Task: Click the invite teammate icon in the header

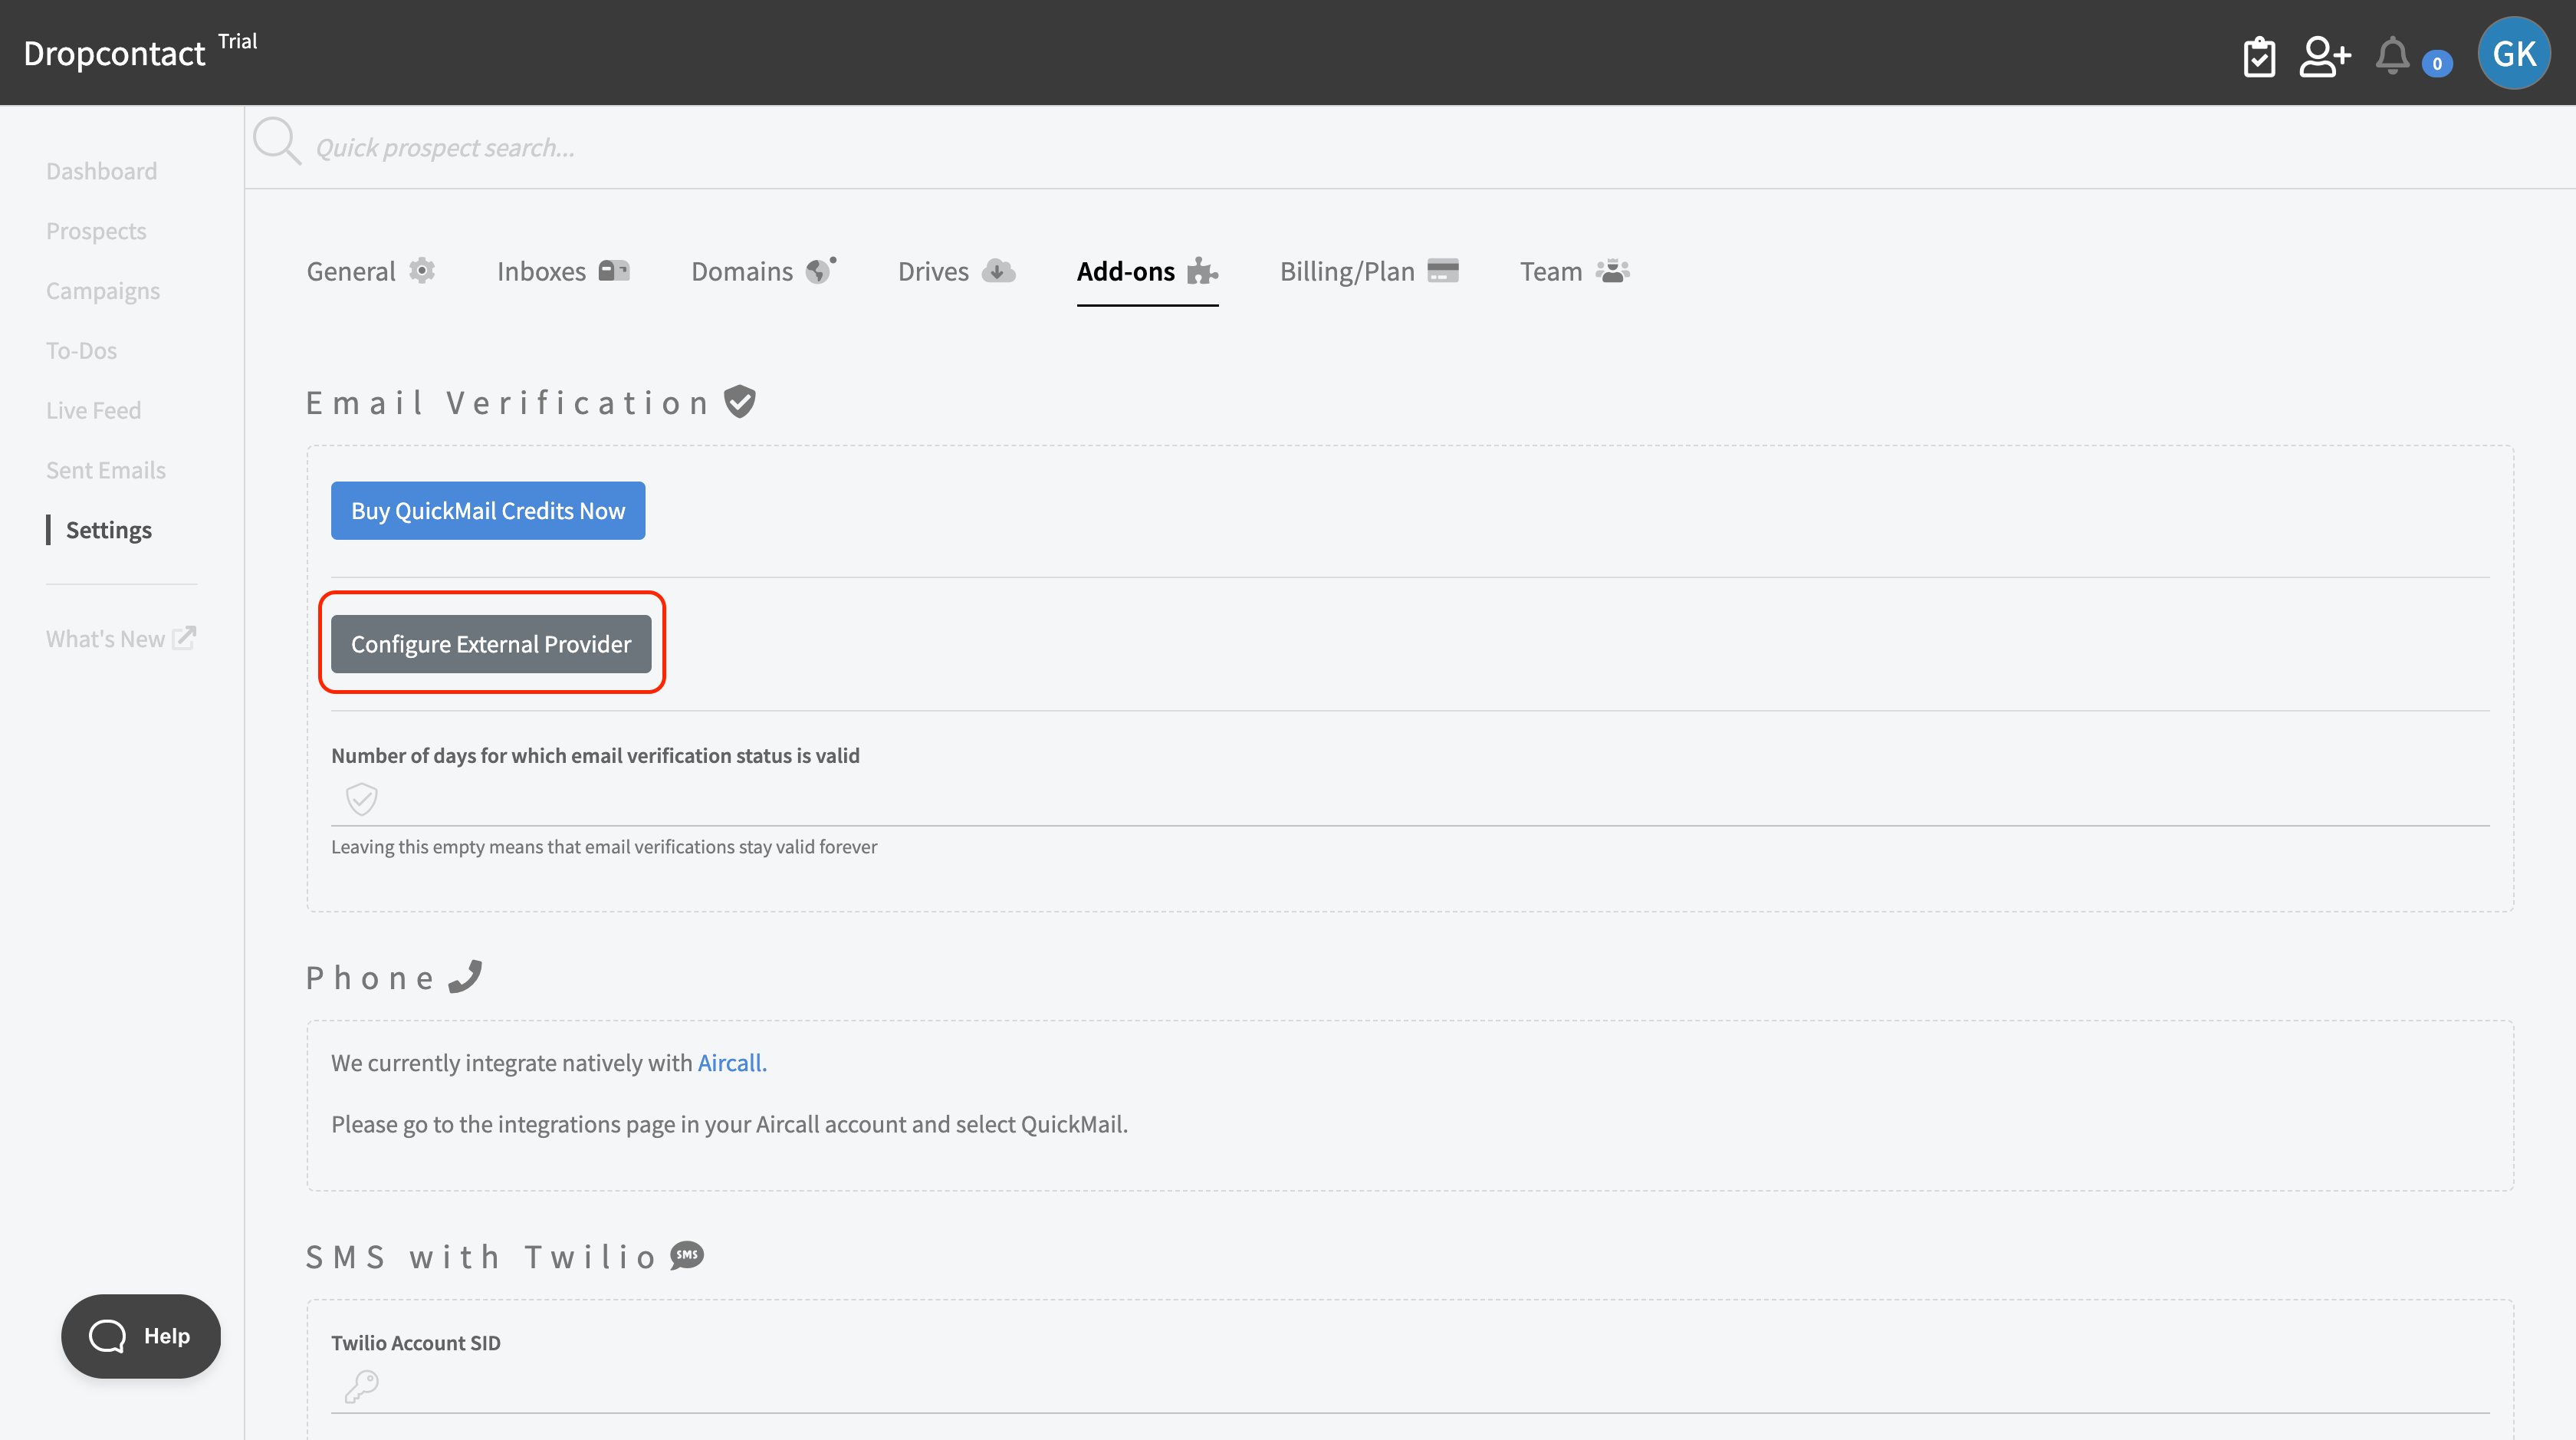Action: click(2325, 56)
